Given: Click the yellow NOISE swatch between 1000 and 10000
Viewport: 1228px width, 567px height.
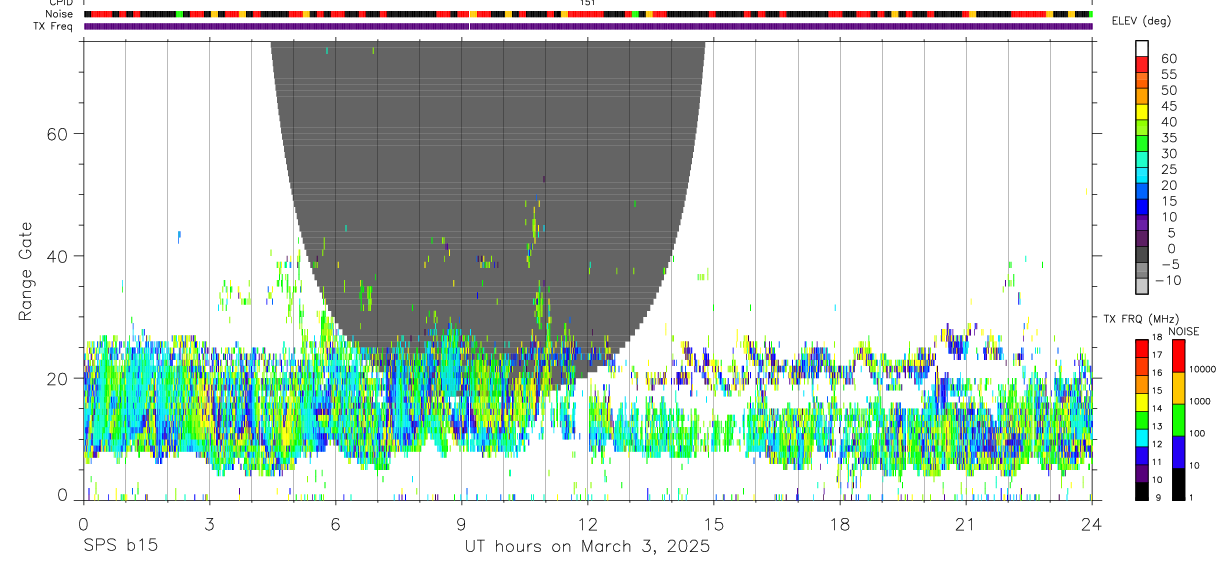Looking at the screenshot, I should pyautogui.click(x=1179, y=387).
